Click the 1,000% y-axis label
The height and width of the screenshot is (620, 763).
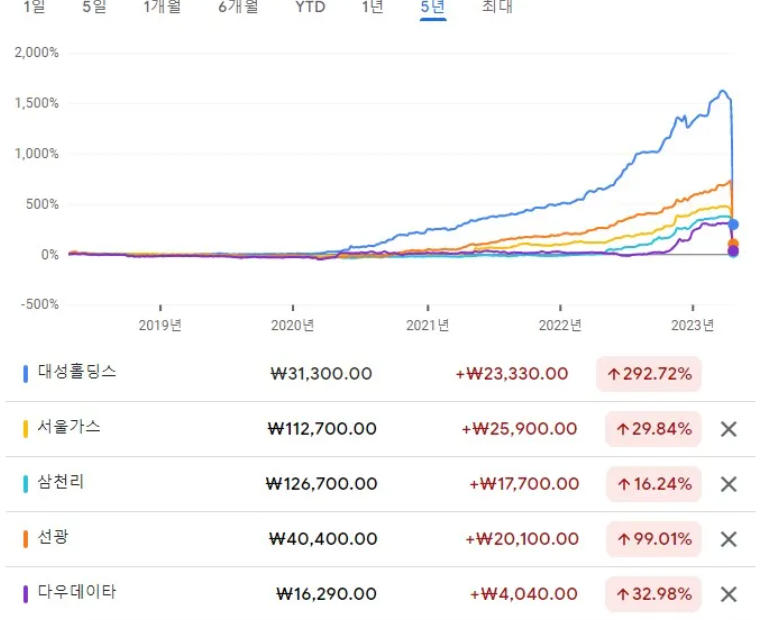click(x=36, y=154)
